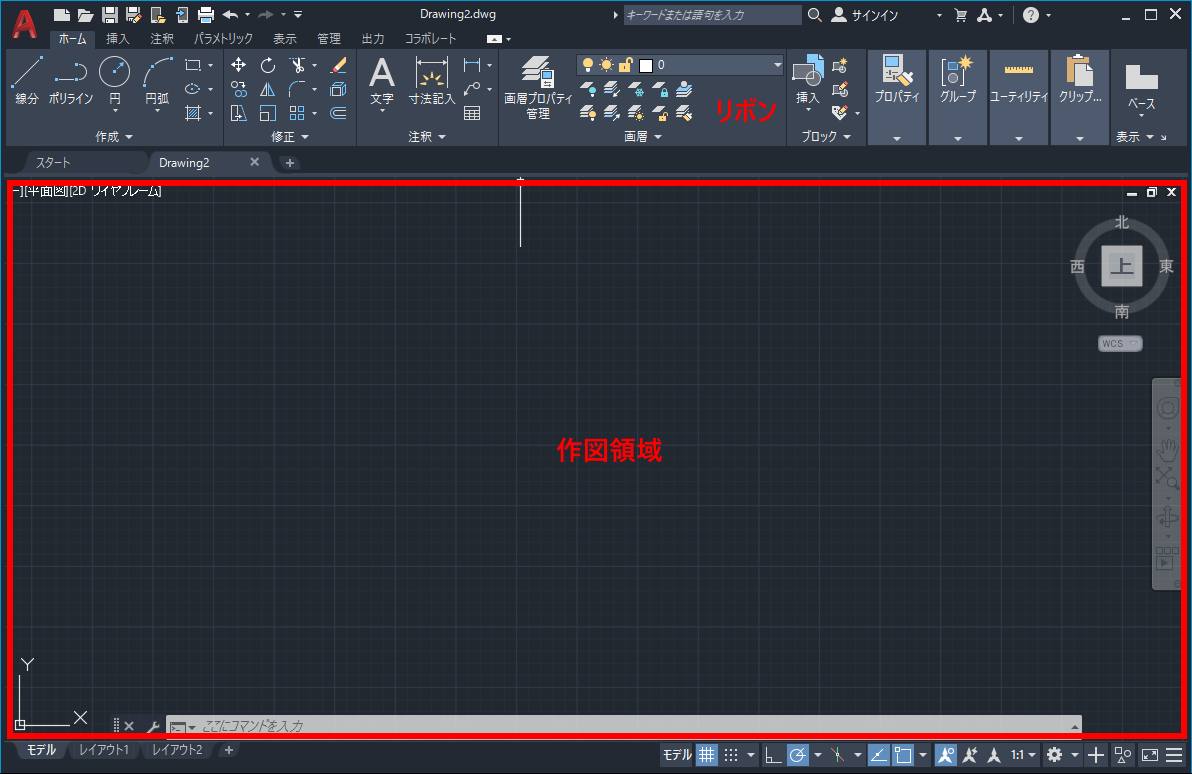Toggle ortho mode in status bar
This screenshot has width=1192, height=774.
pos(773,755)
